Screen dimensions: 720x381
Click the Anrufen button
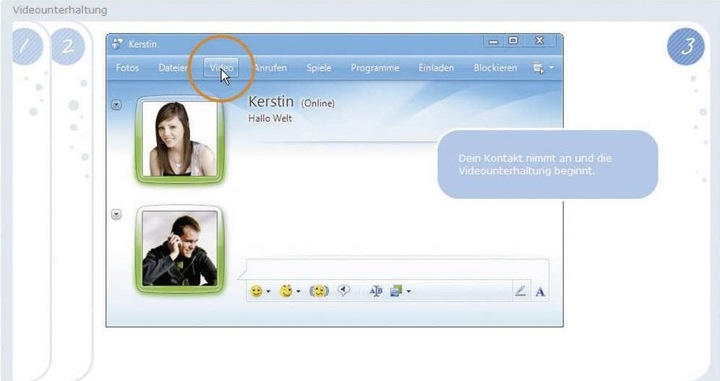click(270, 68)
